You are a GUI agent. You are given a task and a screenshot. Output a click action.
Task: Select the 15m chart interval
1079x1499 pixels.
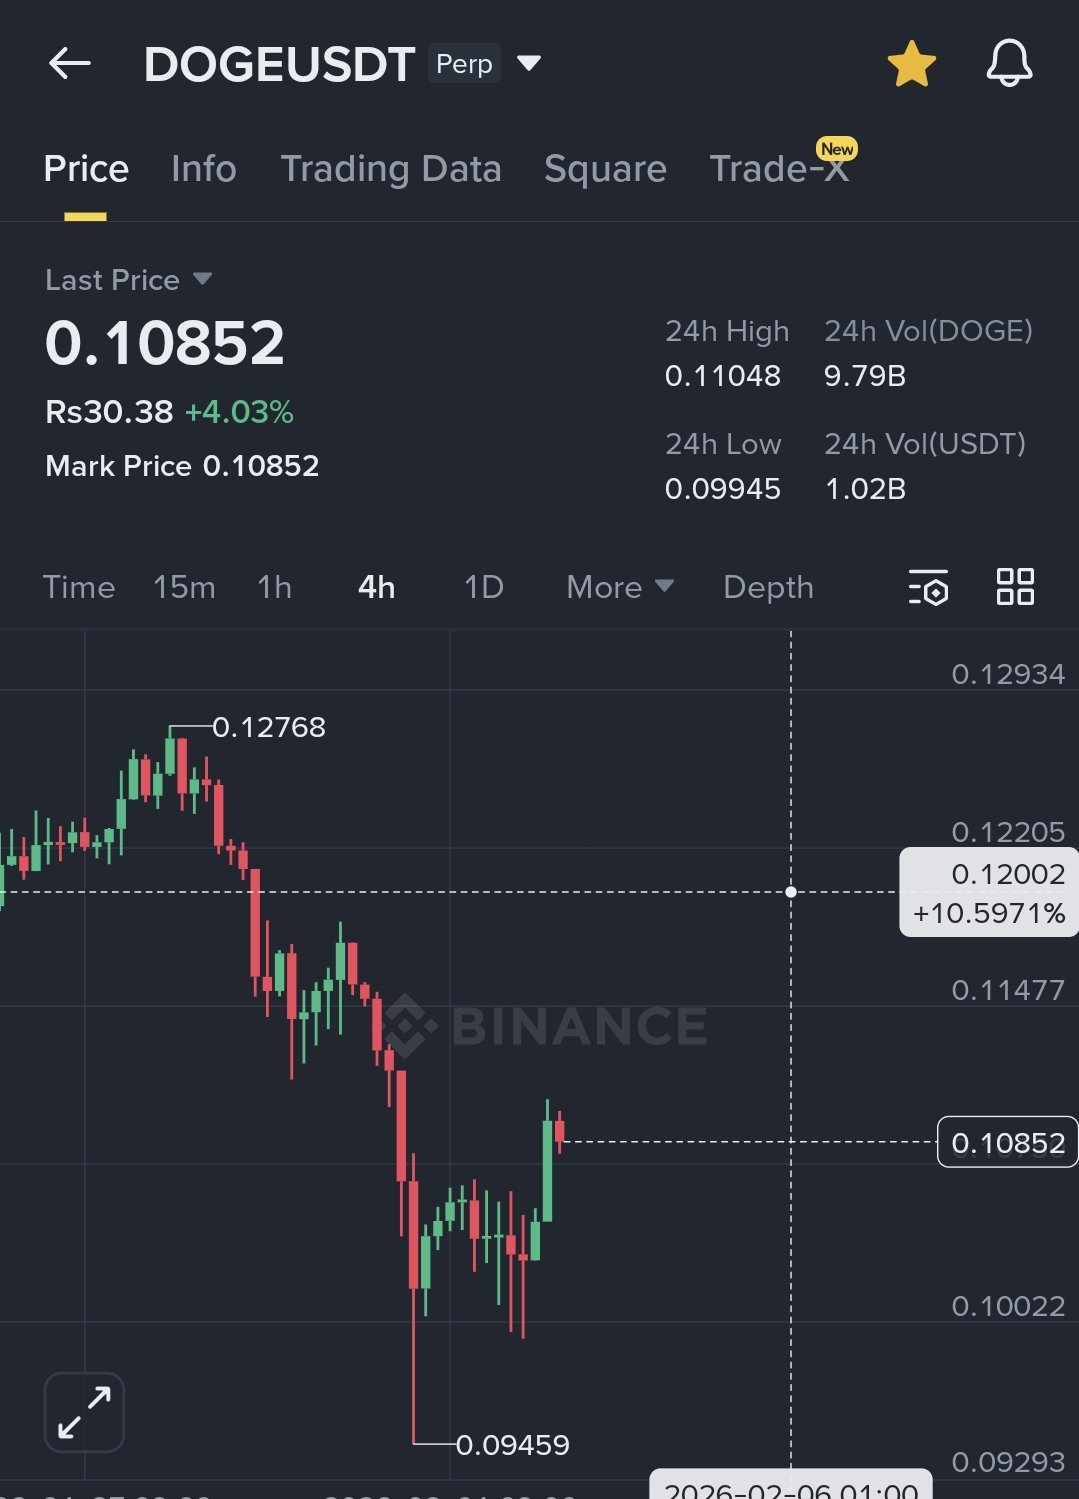point(184,587)
